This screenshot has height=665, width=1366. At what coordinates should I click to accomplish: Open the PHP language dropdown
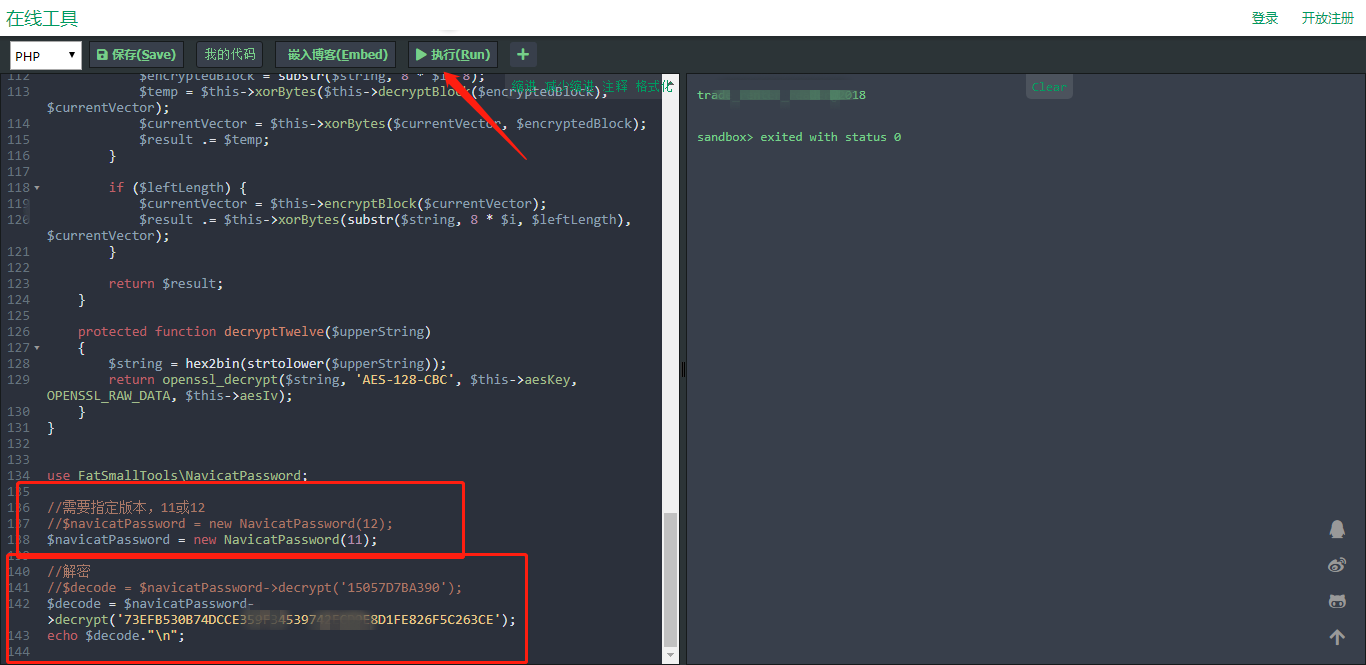click(x=45, y=56)
